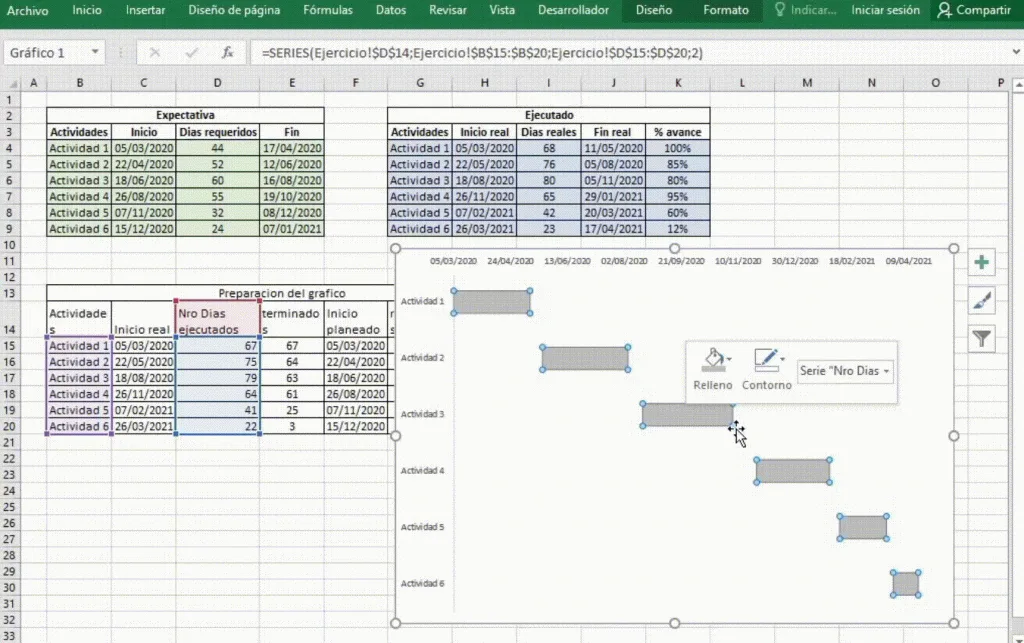Click the % avance header cell
The image size is (1024, 643).
click(678, 132)
